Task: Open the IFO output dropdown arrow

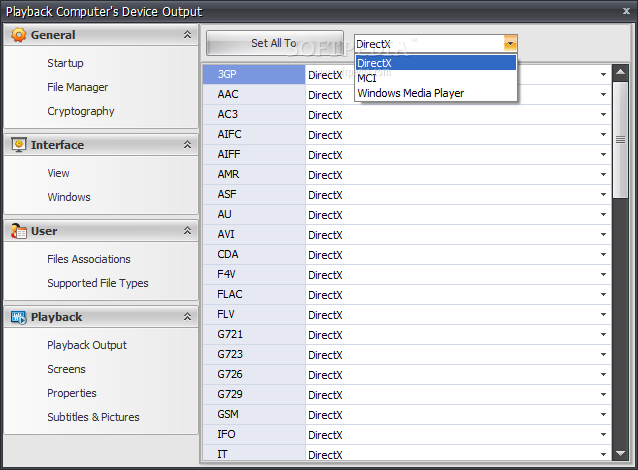Action: pyautogui.click(x=603, y=435)
